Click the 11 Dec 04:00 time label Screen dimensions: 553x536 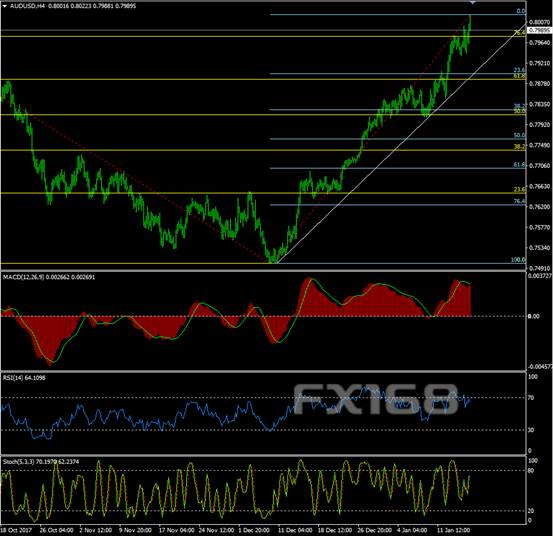295,530
